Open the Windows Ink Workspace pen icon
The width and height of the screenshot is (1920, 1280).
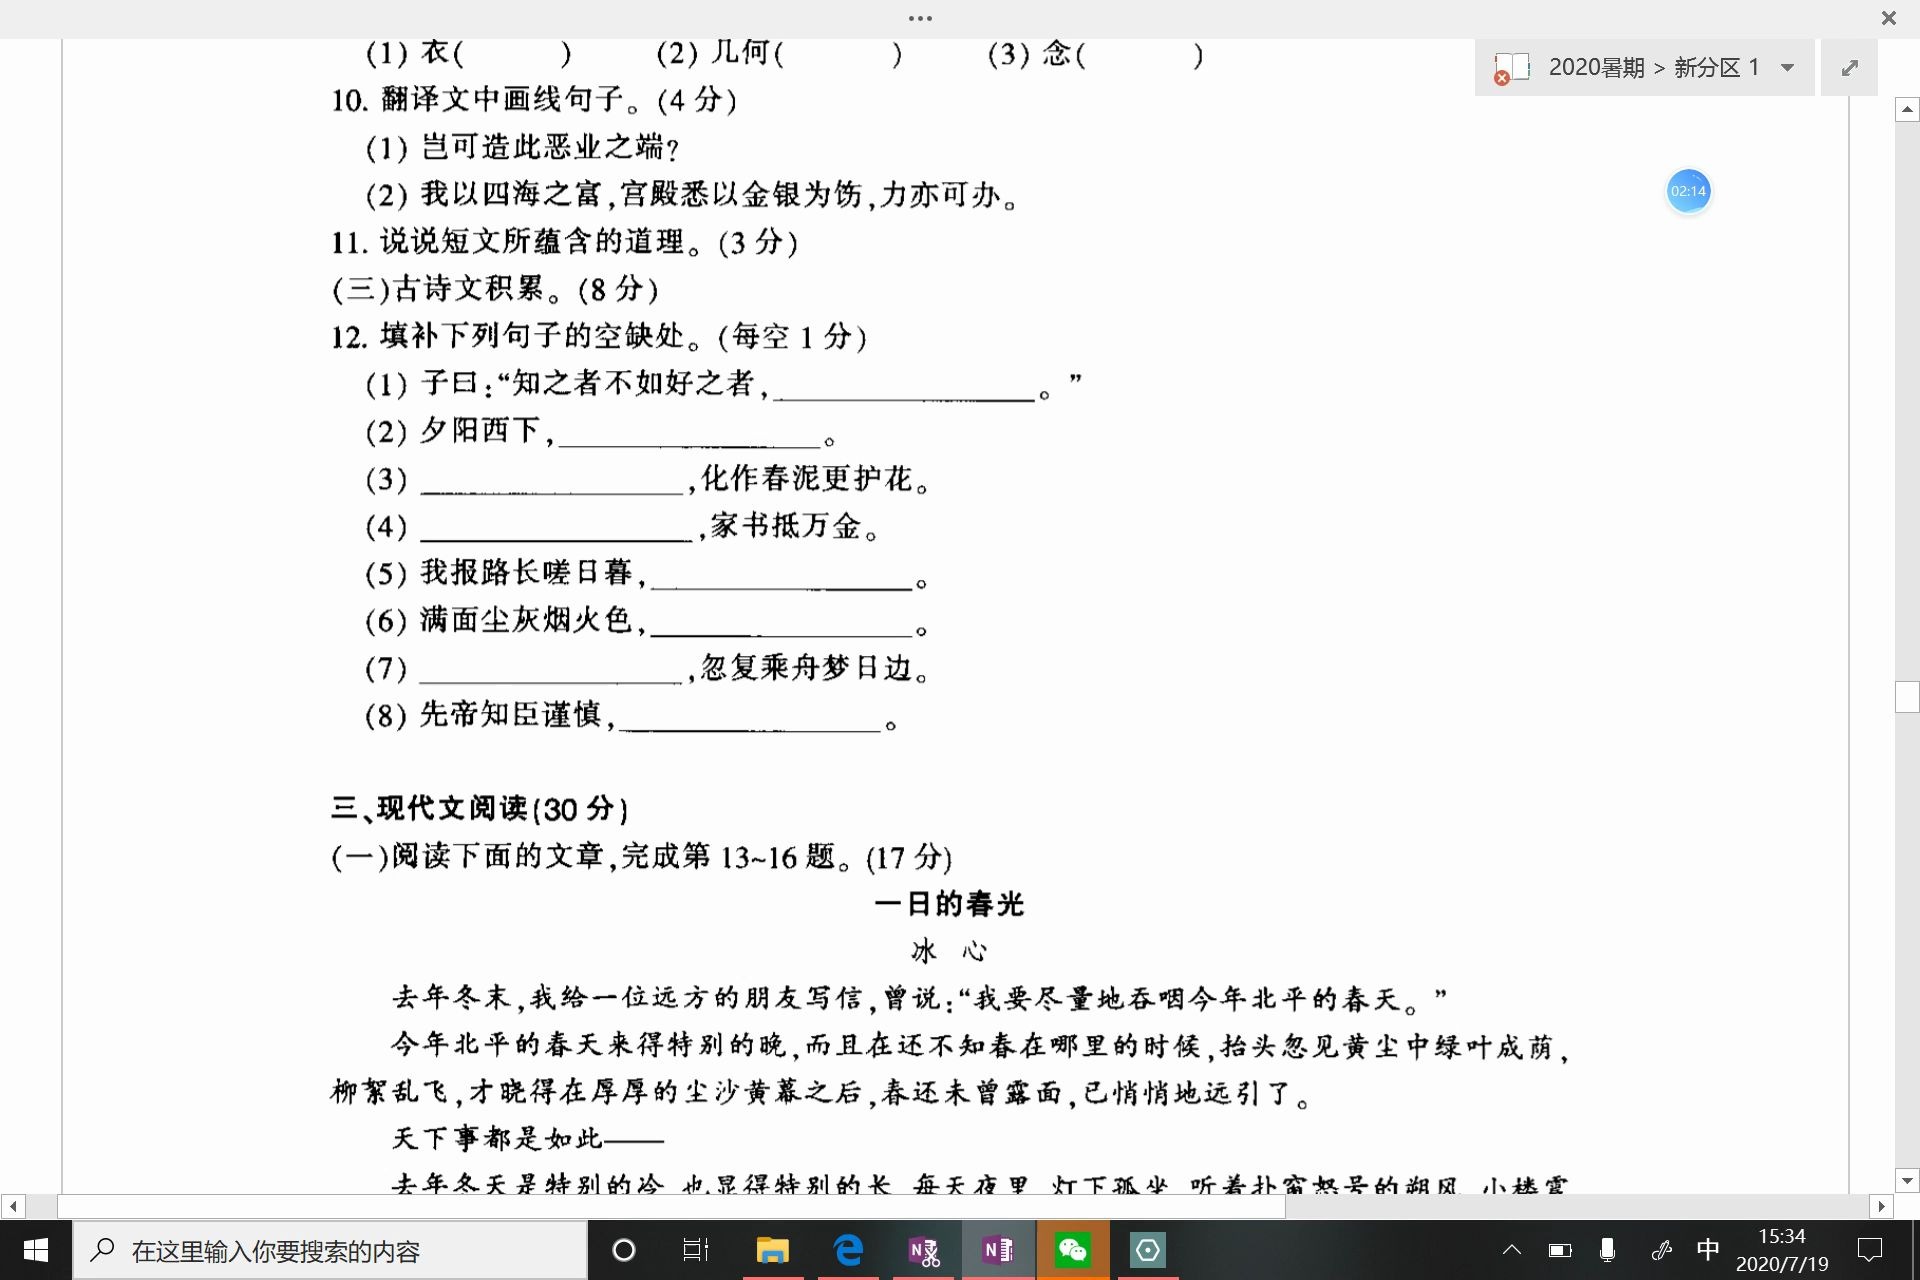[1661, 1250]
